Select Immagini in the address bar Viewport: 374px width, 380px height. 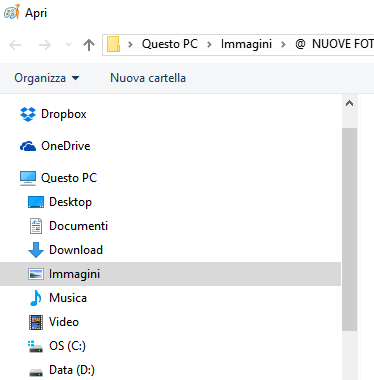pos(246,44)
